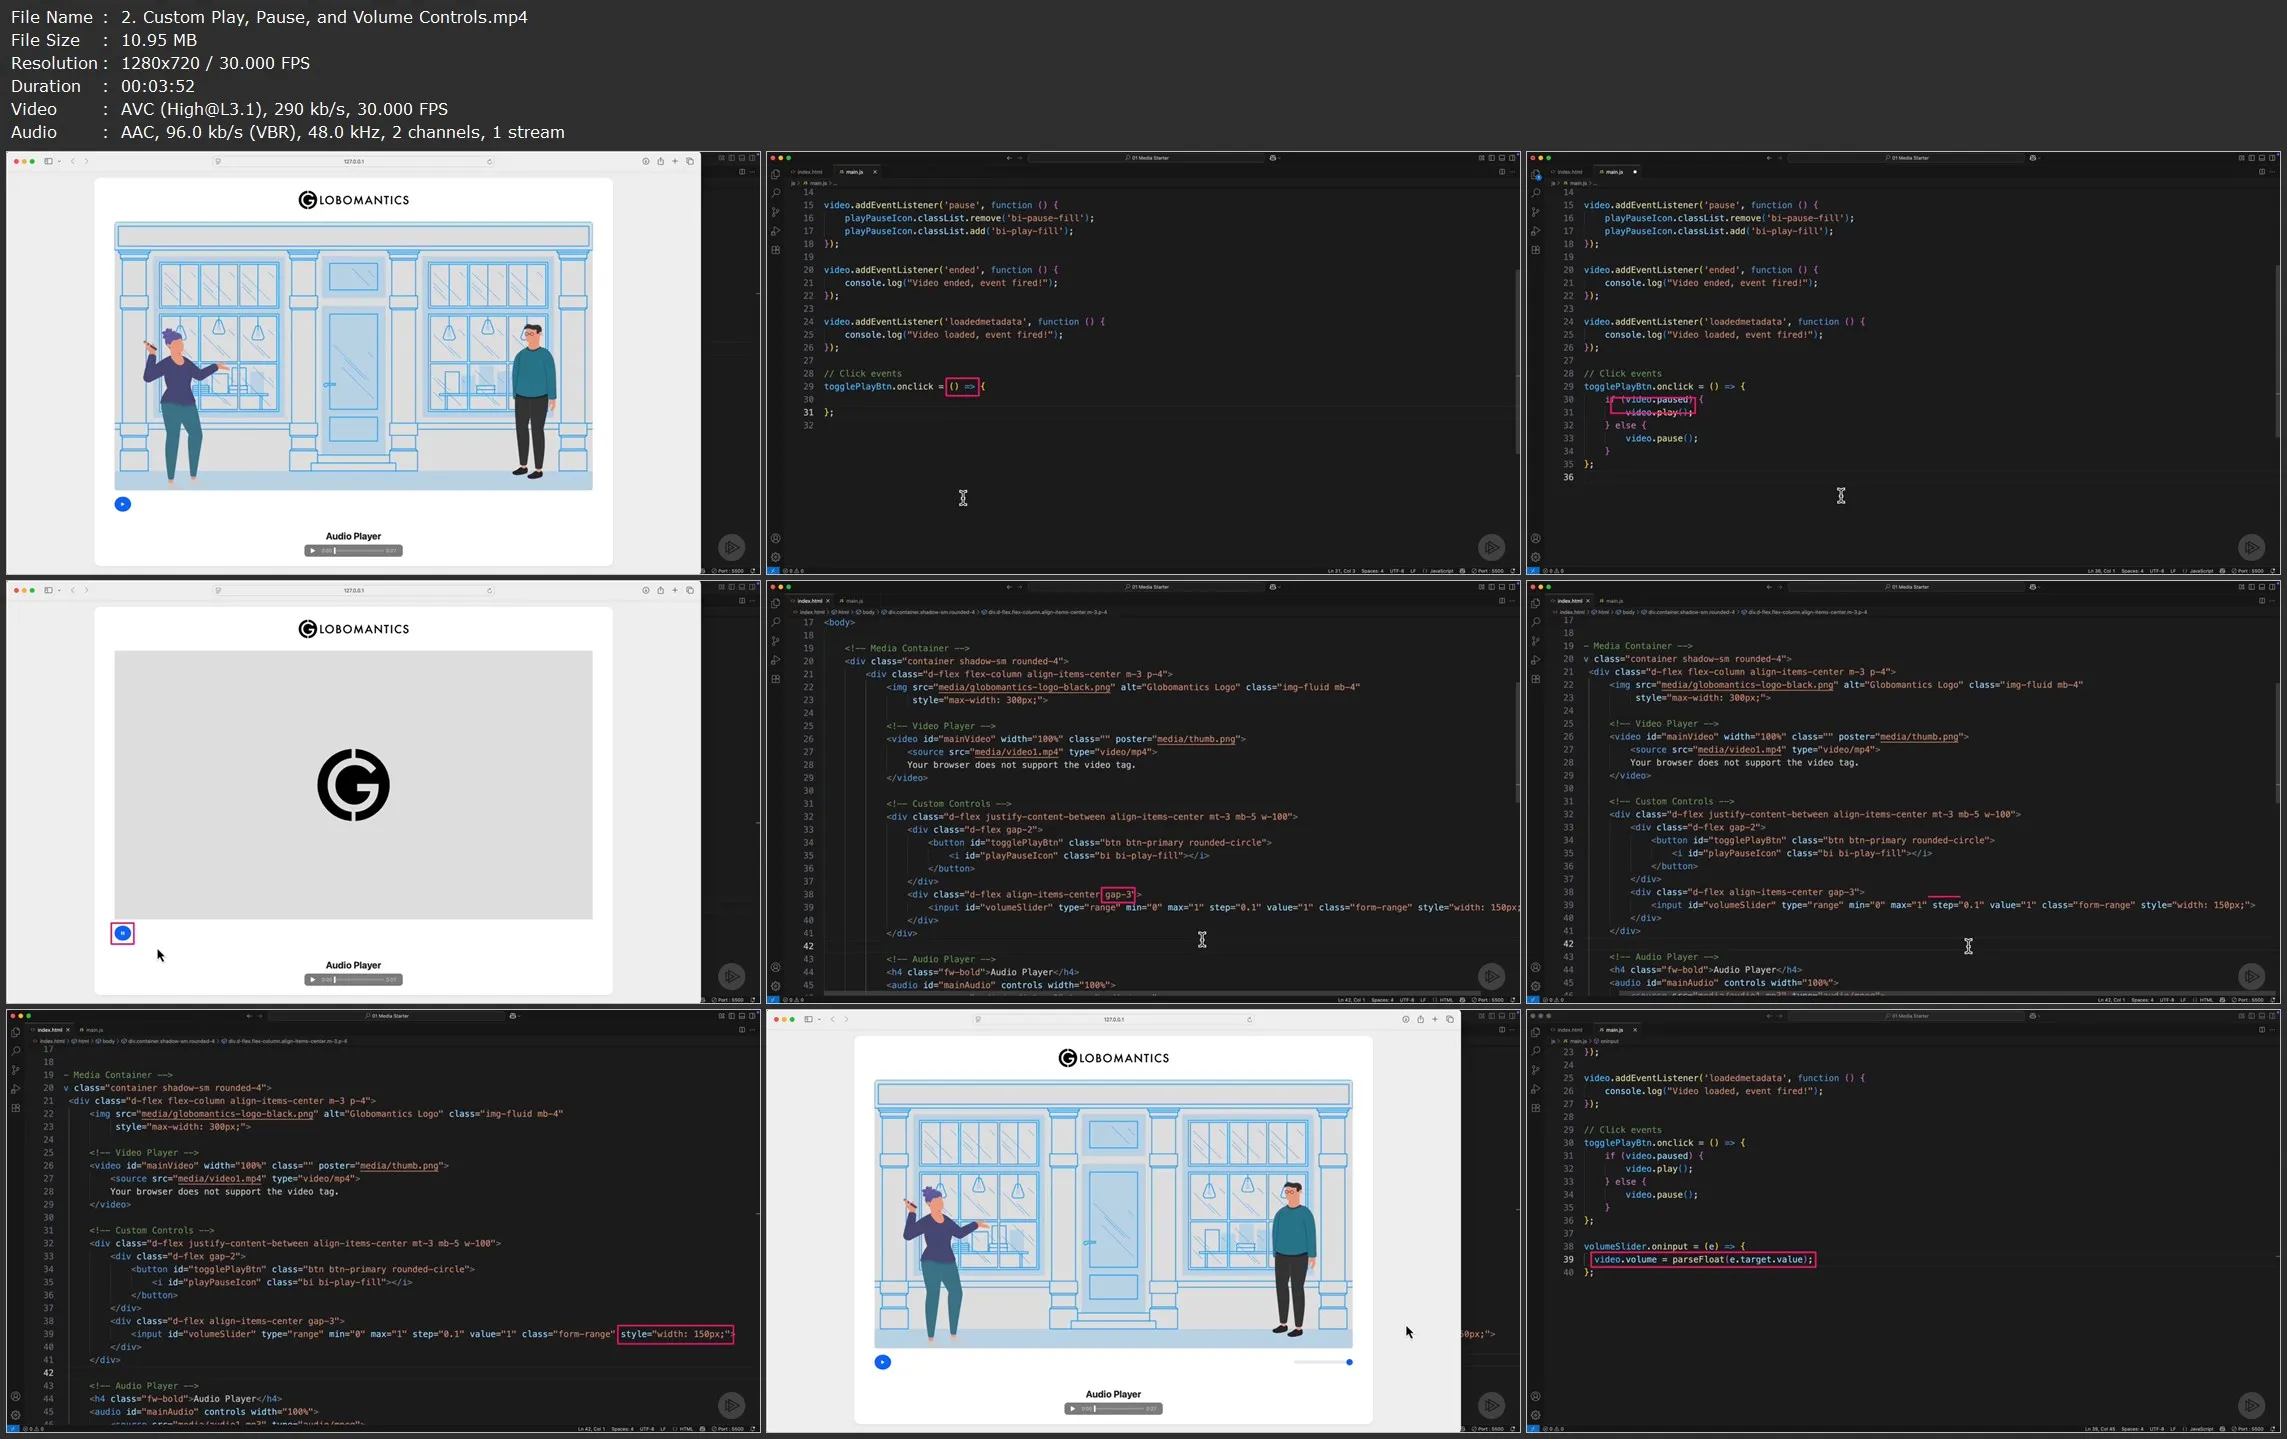
Task: Click 'Ln 39, Col 45' status bar entry
Action: click(x=2102, y=1428)
